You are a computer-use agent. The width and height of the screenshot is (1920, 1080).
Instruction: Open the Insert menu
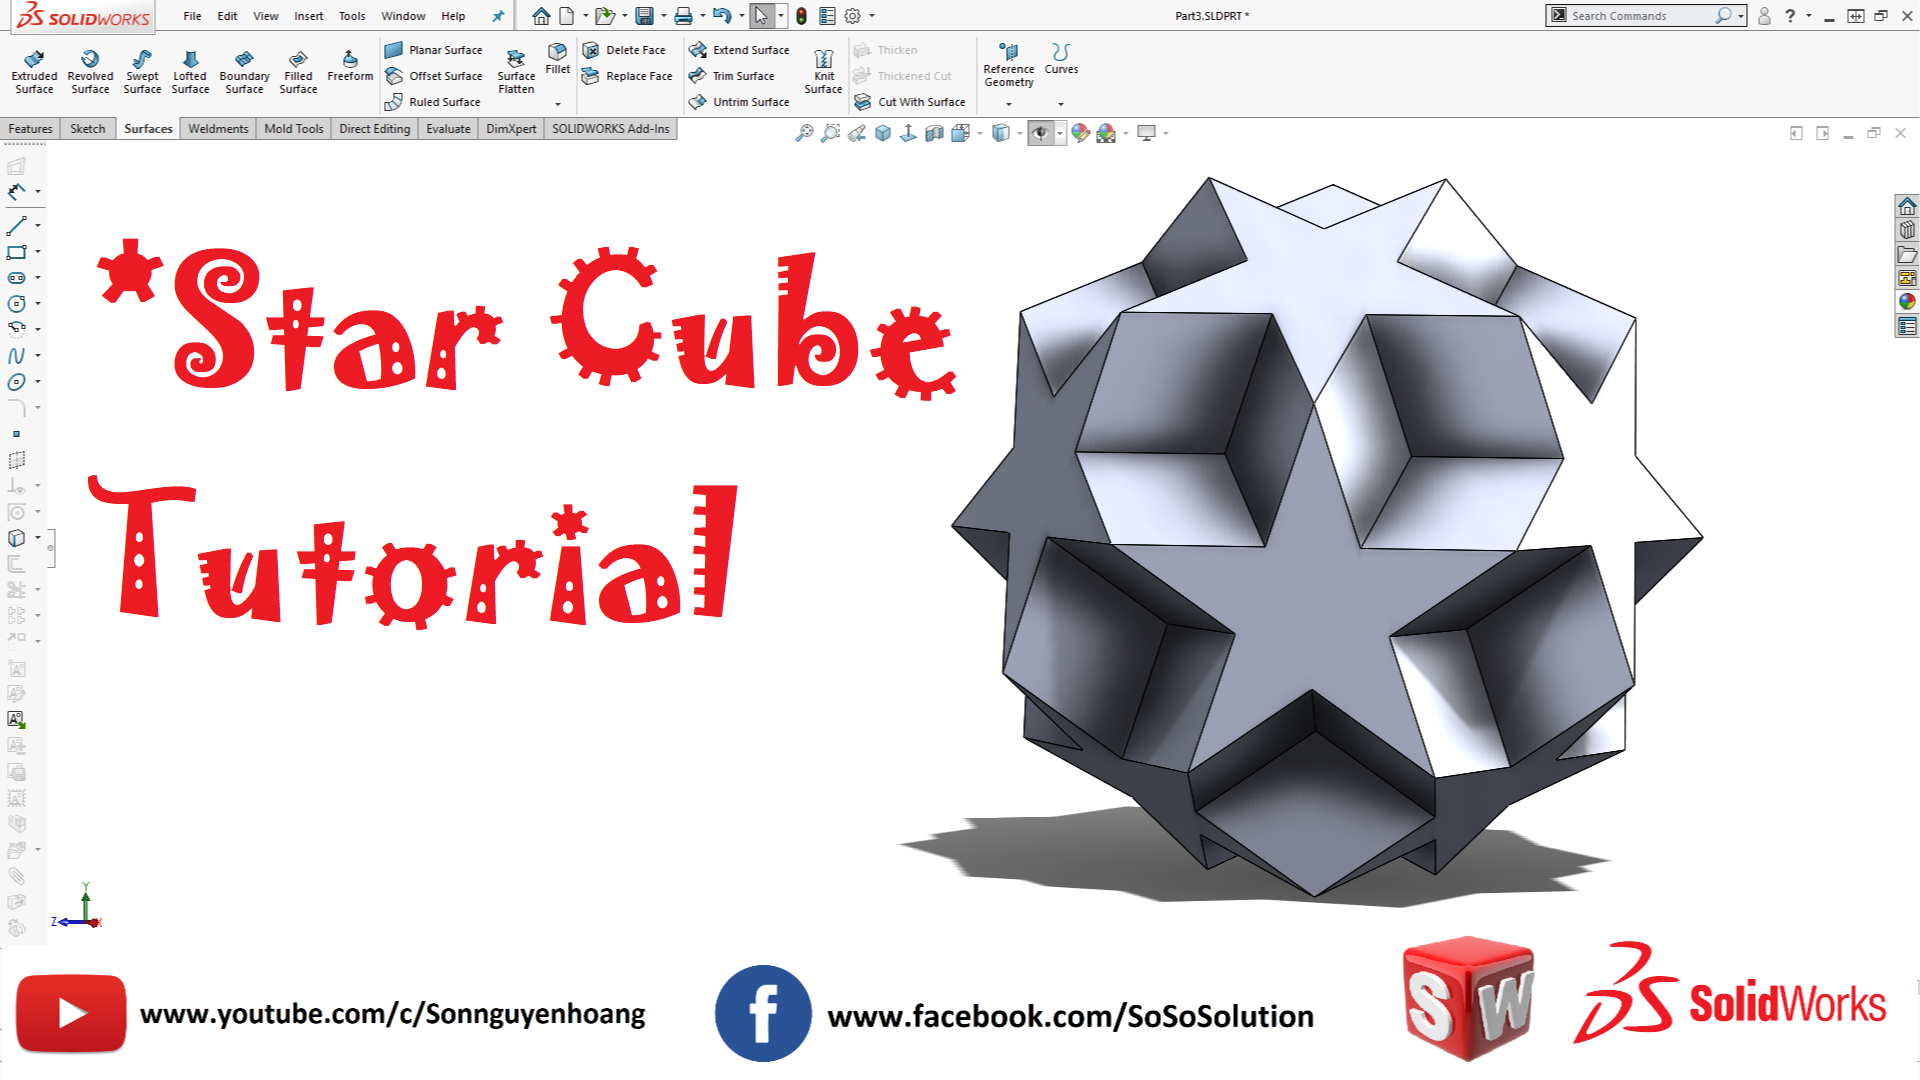[x=308, y=16]
